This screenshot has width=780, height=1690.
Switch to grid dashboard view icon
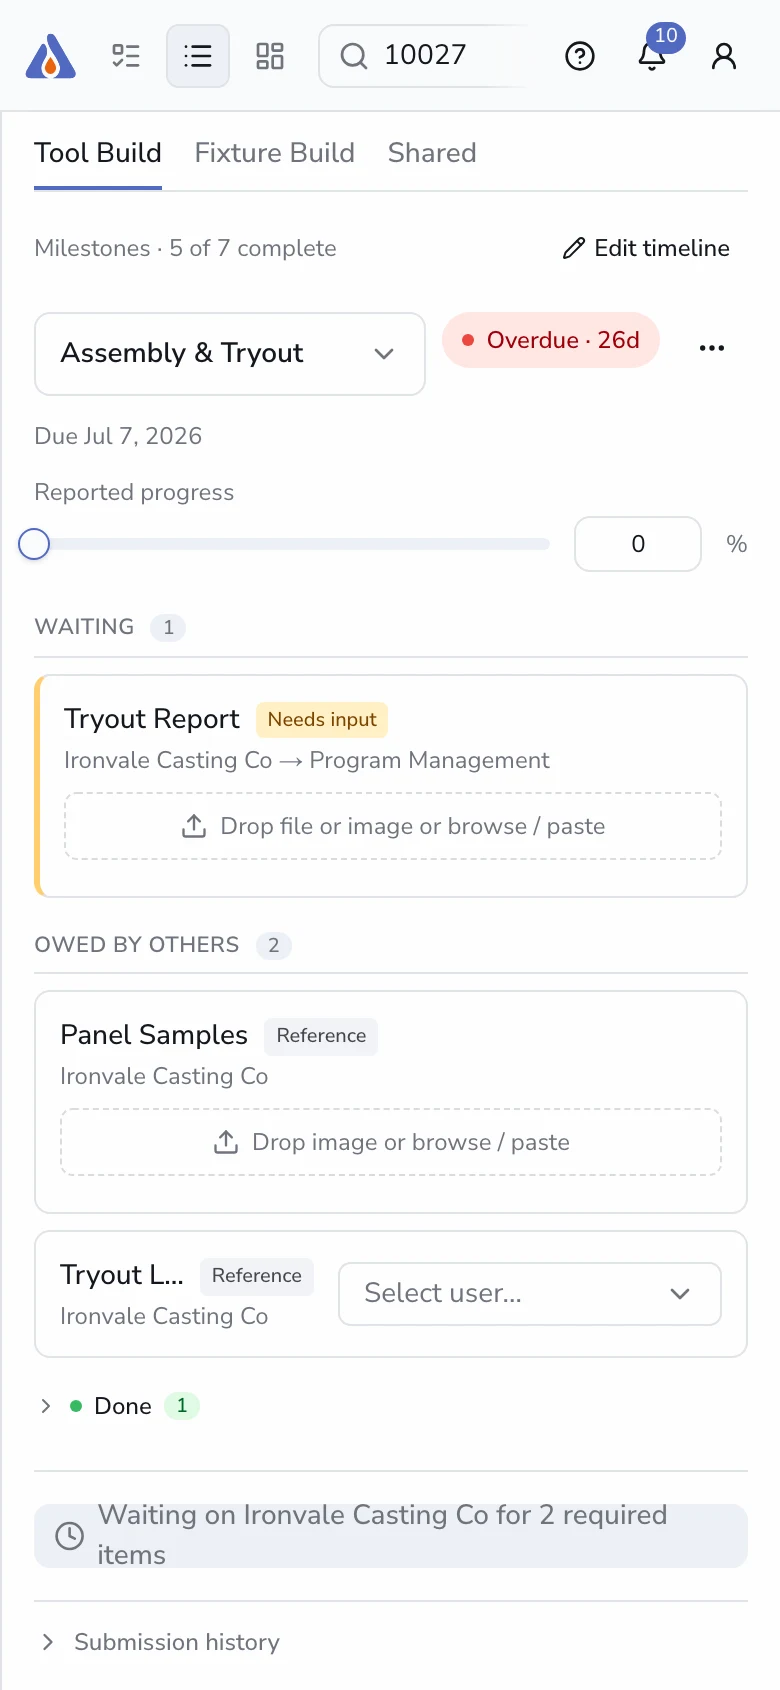click(270, 56)
